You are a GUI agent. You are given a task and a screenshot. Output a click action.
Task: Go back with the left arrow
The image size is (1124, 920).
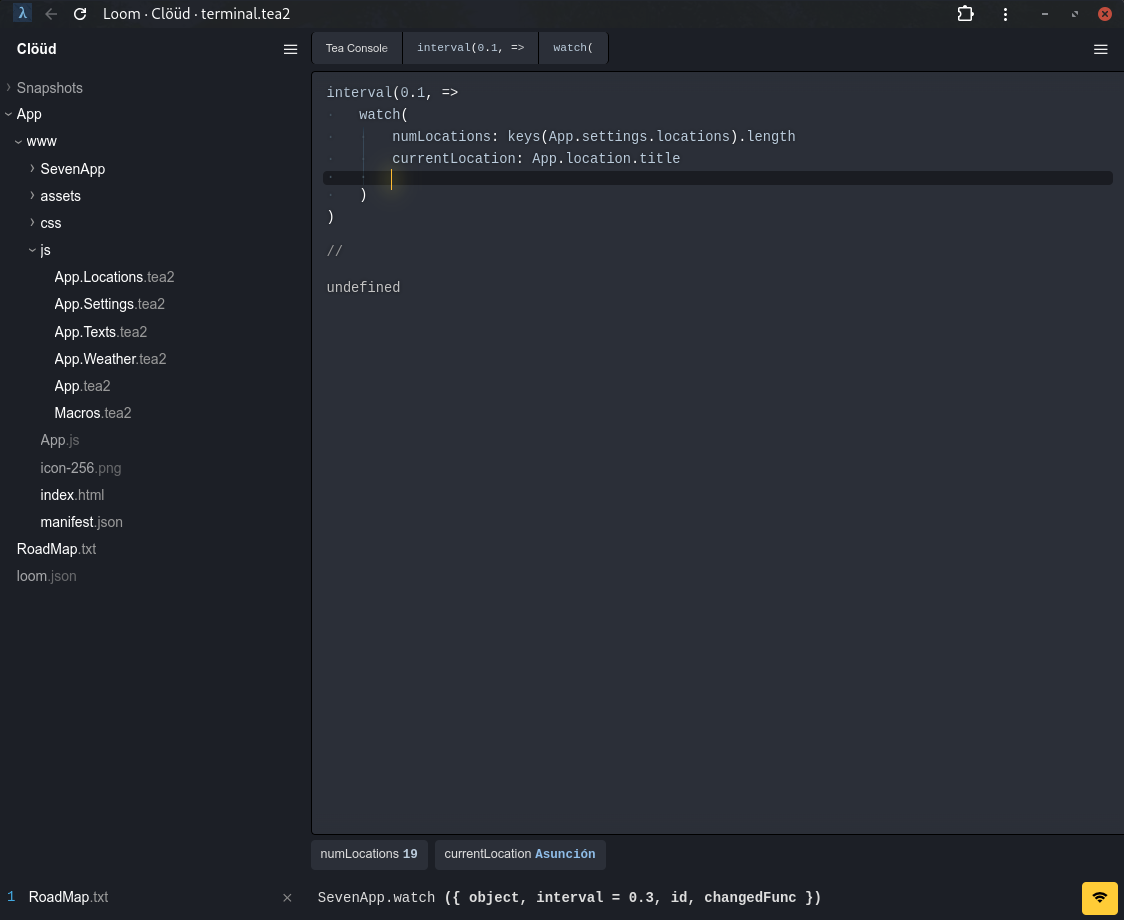point(51,14)
